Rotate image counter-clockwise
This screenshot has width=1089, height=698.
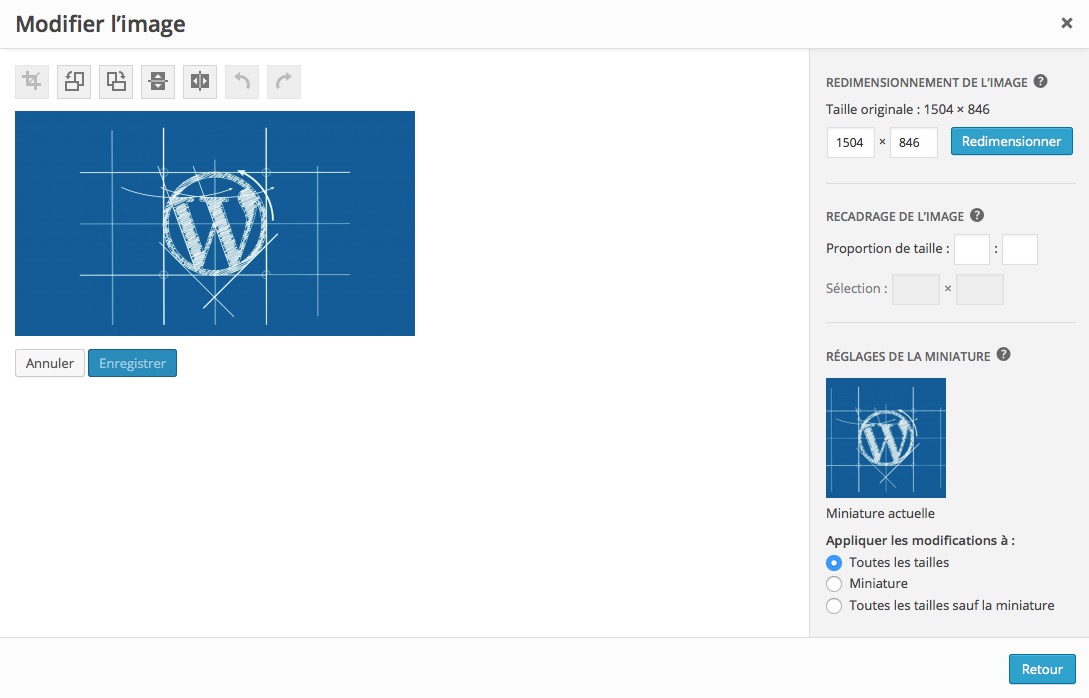(x=74, y=82)
